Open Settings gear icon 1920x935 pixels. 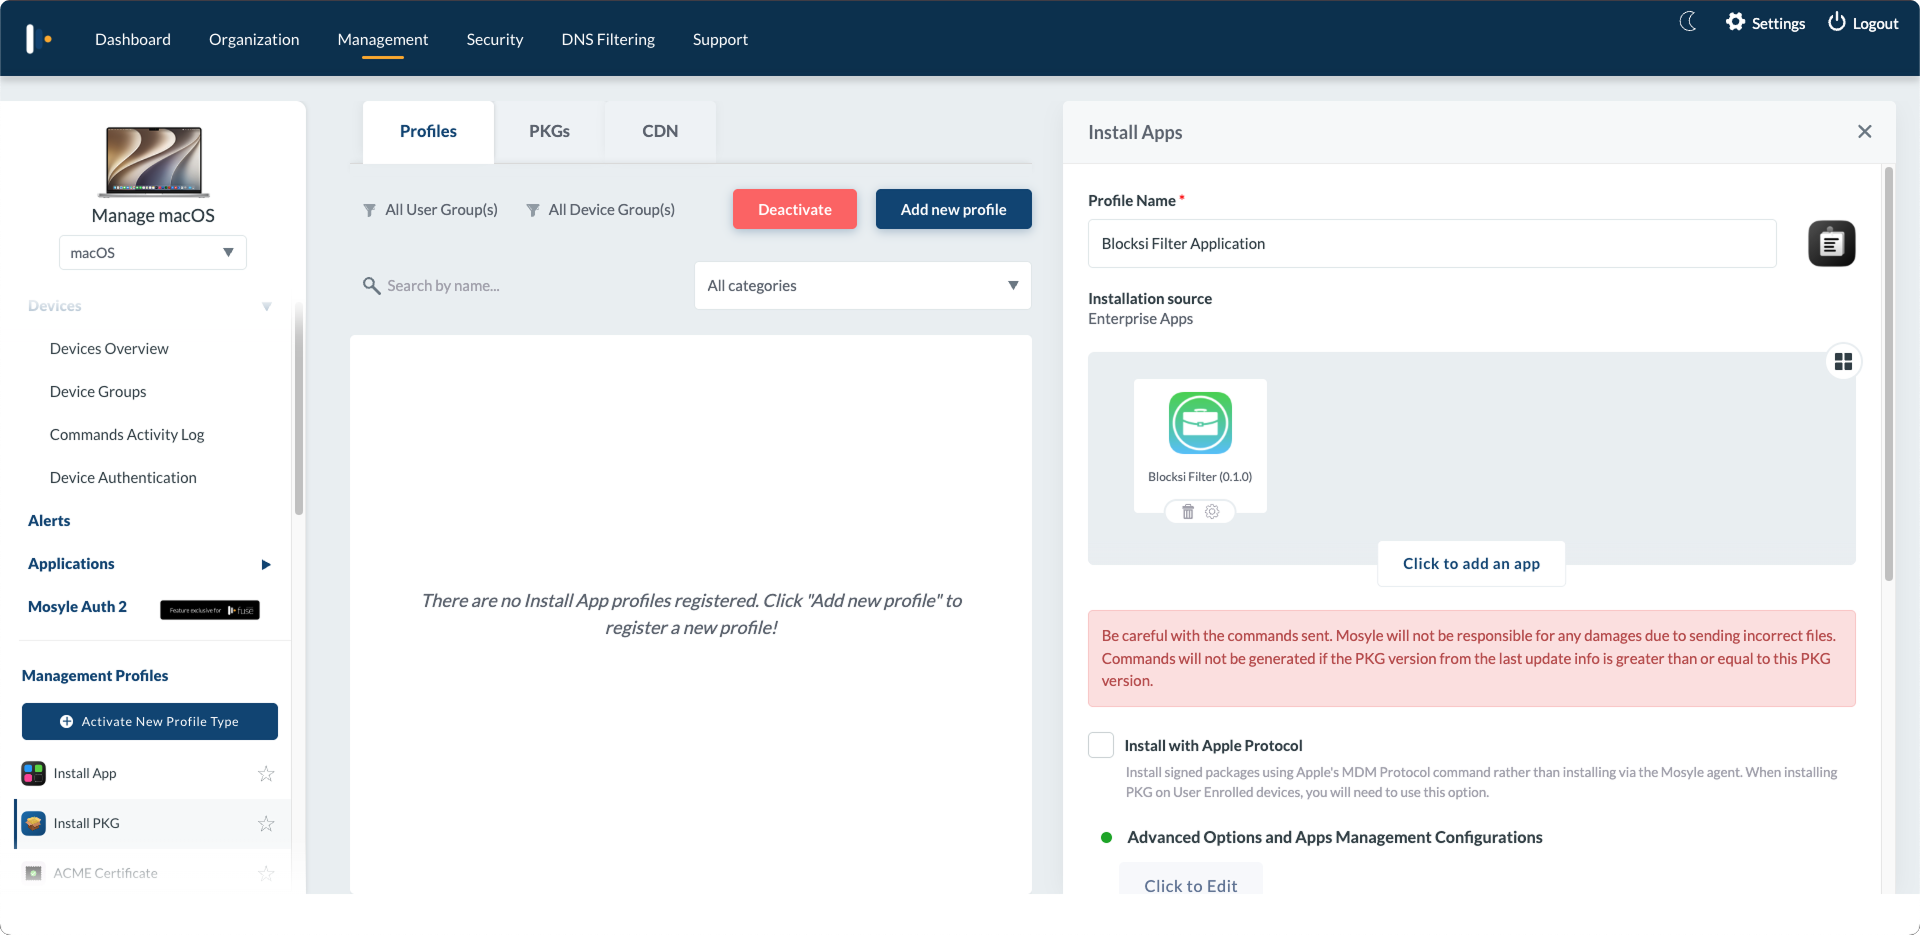[1736, 22]
